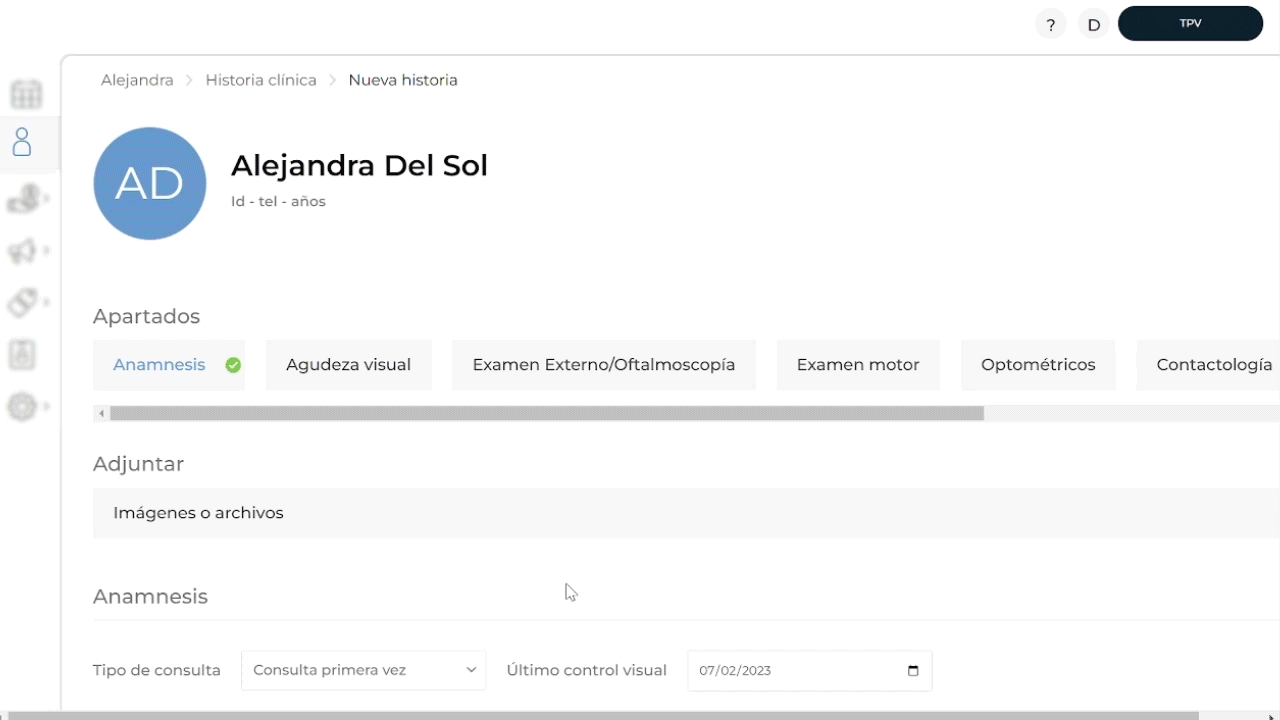Click the Último control visual label
This screenshot has height=720, width=1280.
pos(587,670)
